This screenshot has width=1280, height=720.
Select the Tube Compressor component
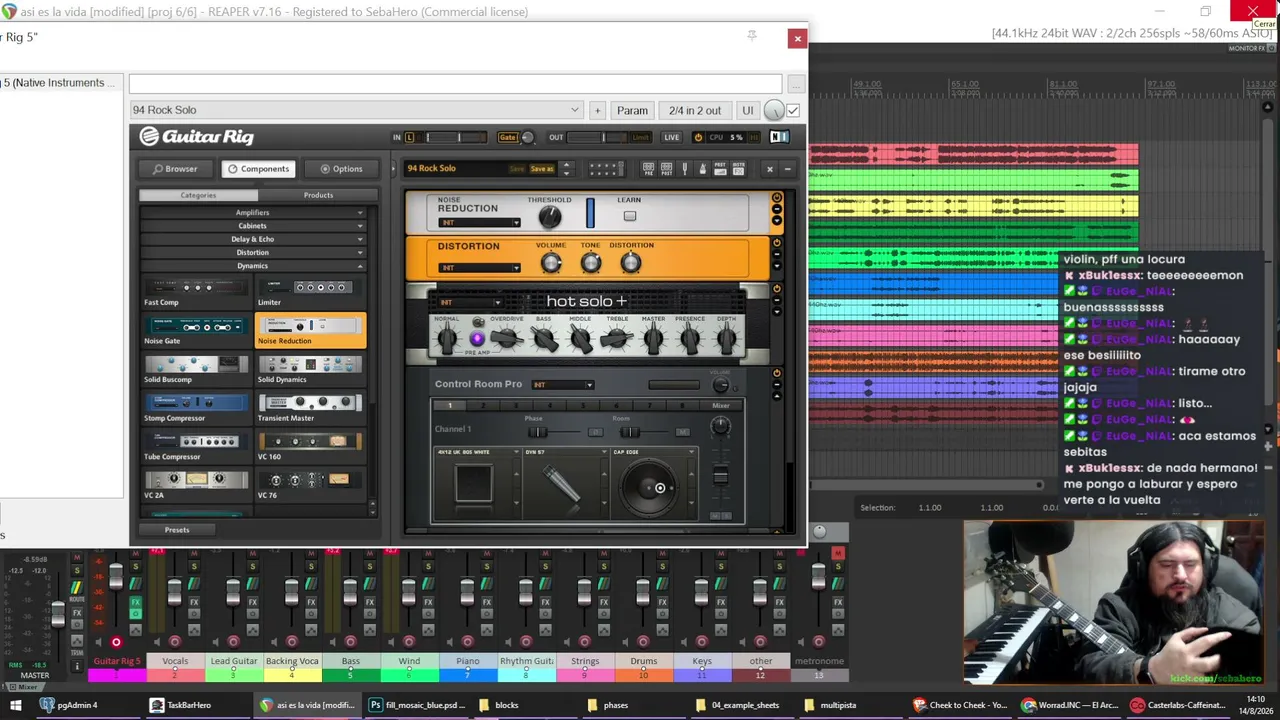[x=196, y=447]
